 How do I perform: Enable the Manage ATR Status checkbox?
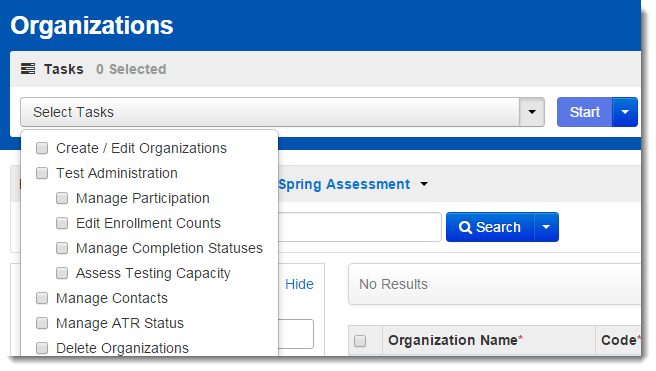pos(42,323)
